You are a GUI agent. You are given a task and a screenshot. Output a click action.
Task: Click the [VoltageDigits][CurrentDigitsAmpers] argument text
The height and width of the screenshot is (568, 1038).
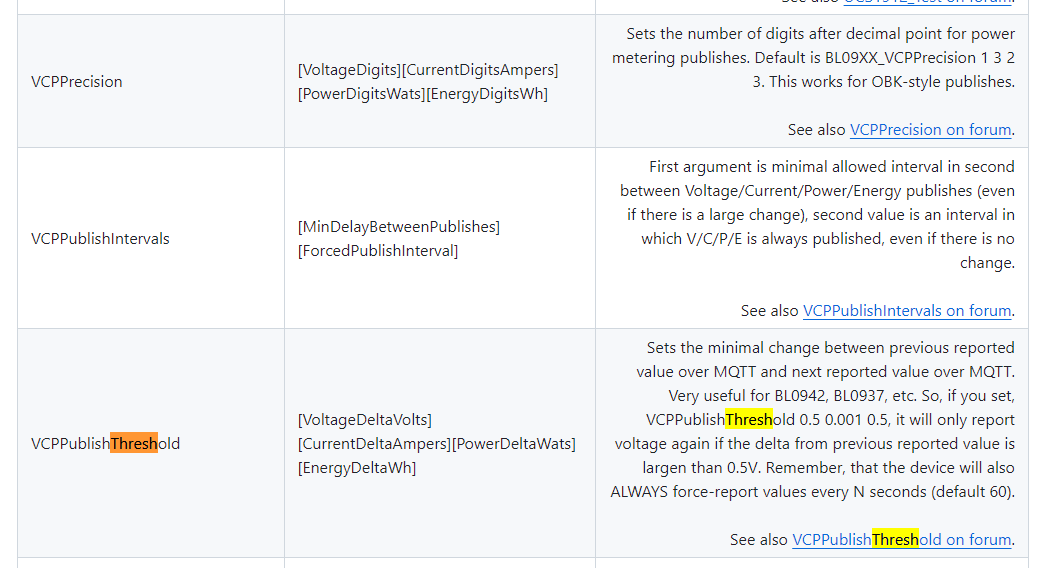428,70
